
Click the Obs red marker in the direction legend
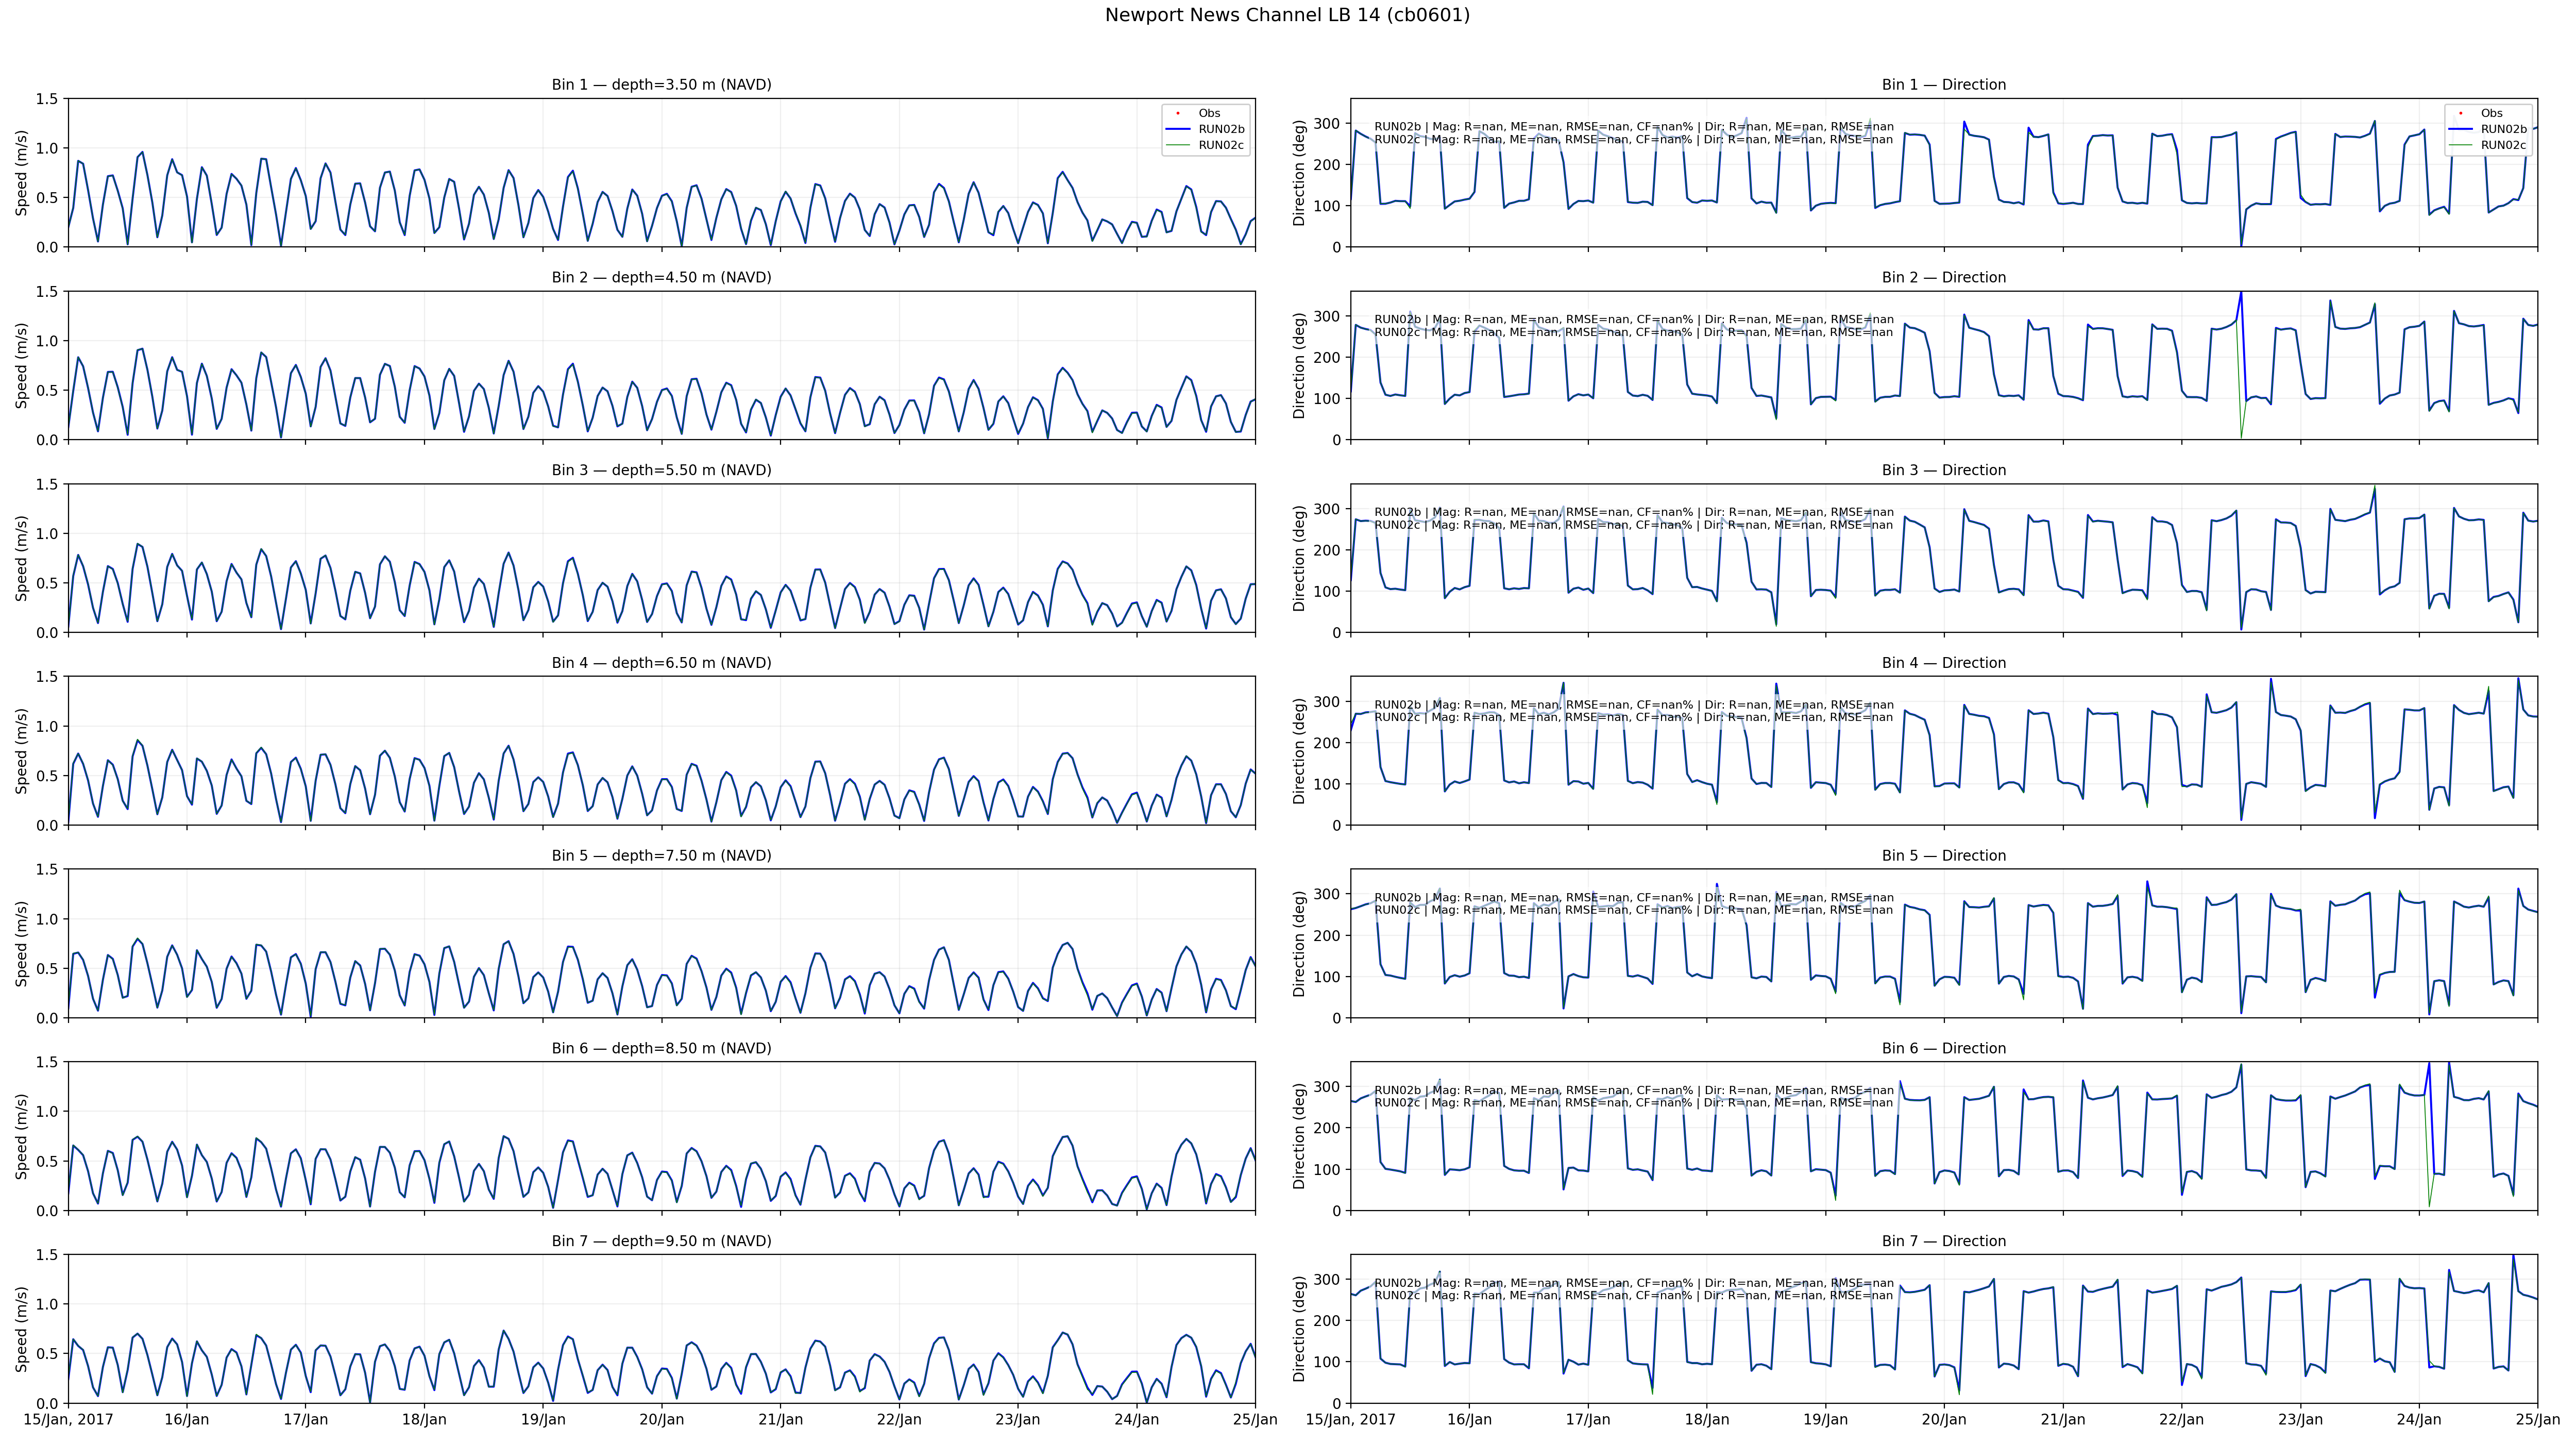[2460, 113]
